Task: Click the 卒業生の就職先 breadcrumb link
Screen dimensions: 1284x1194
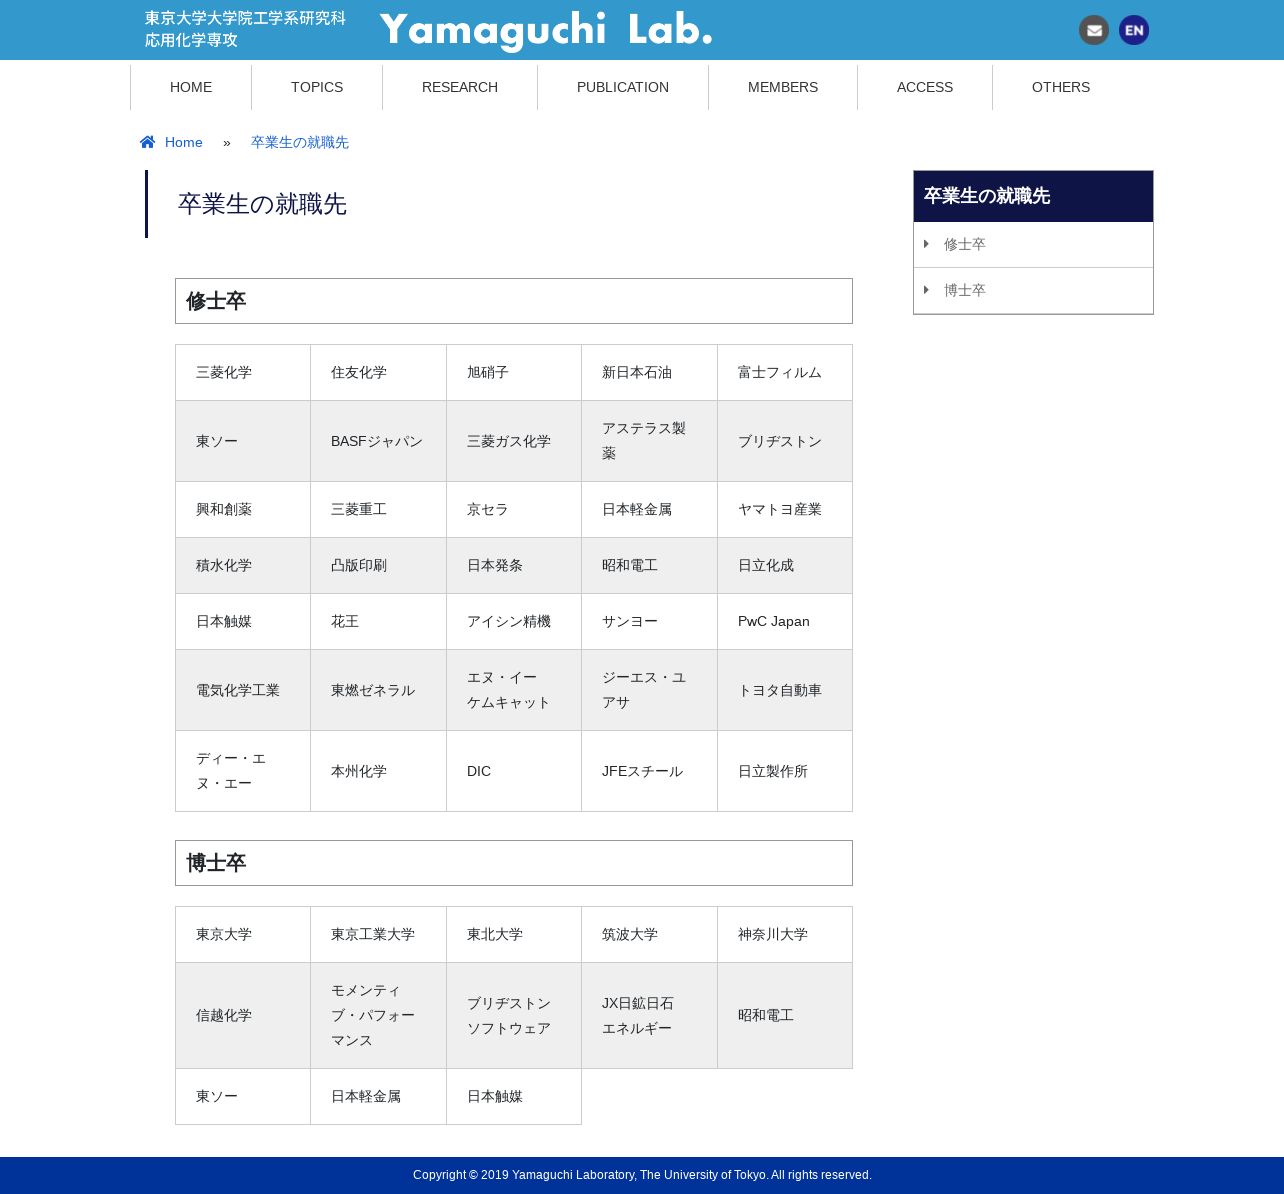Action: click(300, 142)
